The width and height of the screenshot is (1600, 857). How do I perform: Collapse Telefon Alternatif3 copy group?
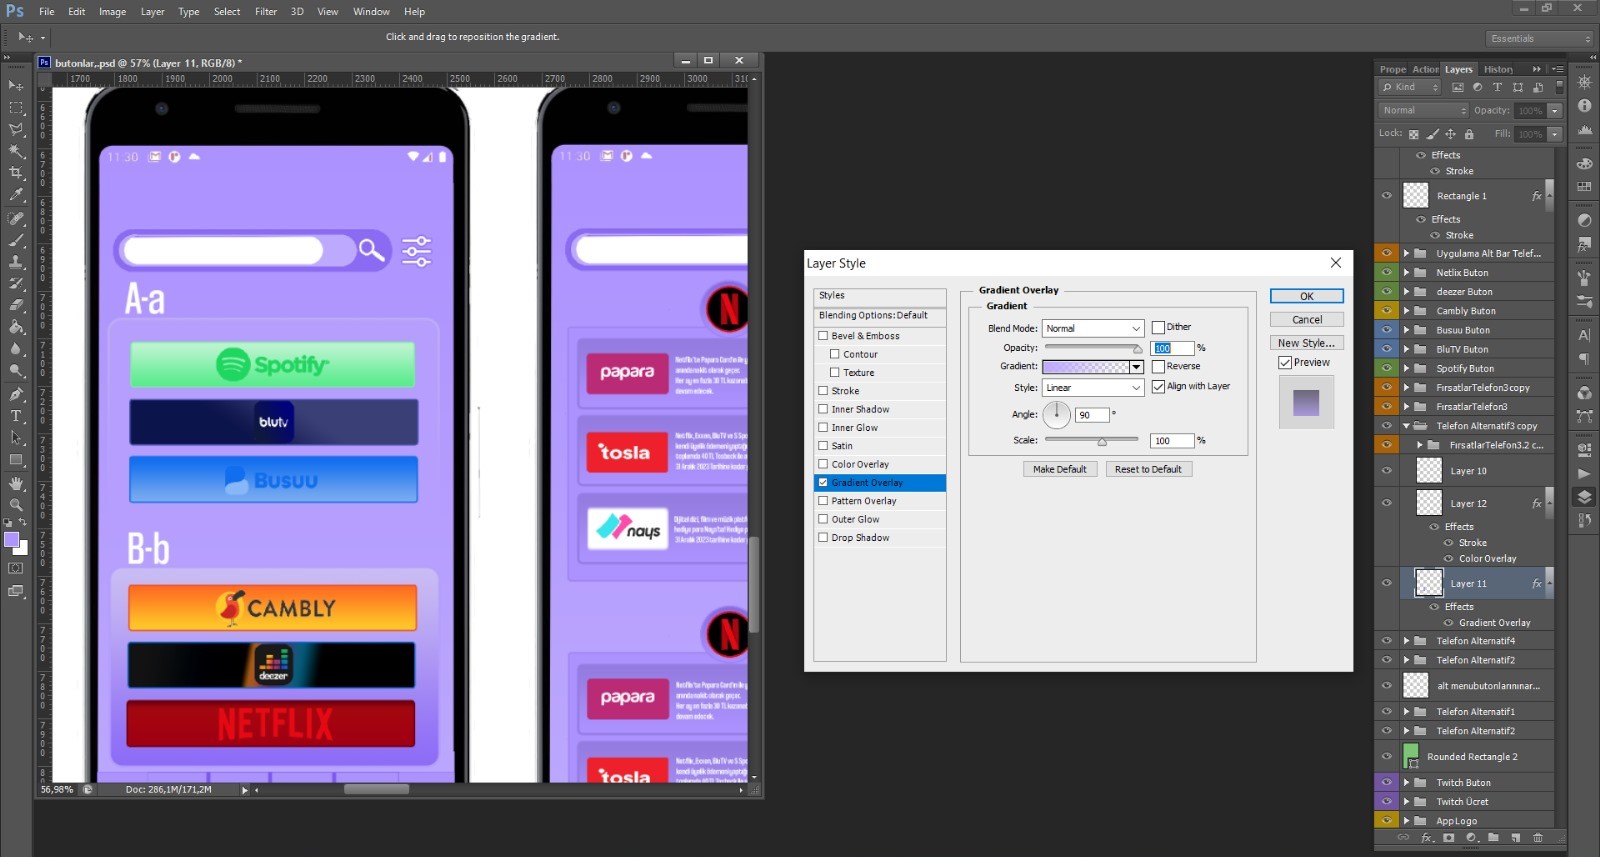[x=1406, y=426]
